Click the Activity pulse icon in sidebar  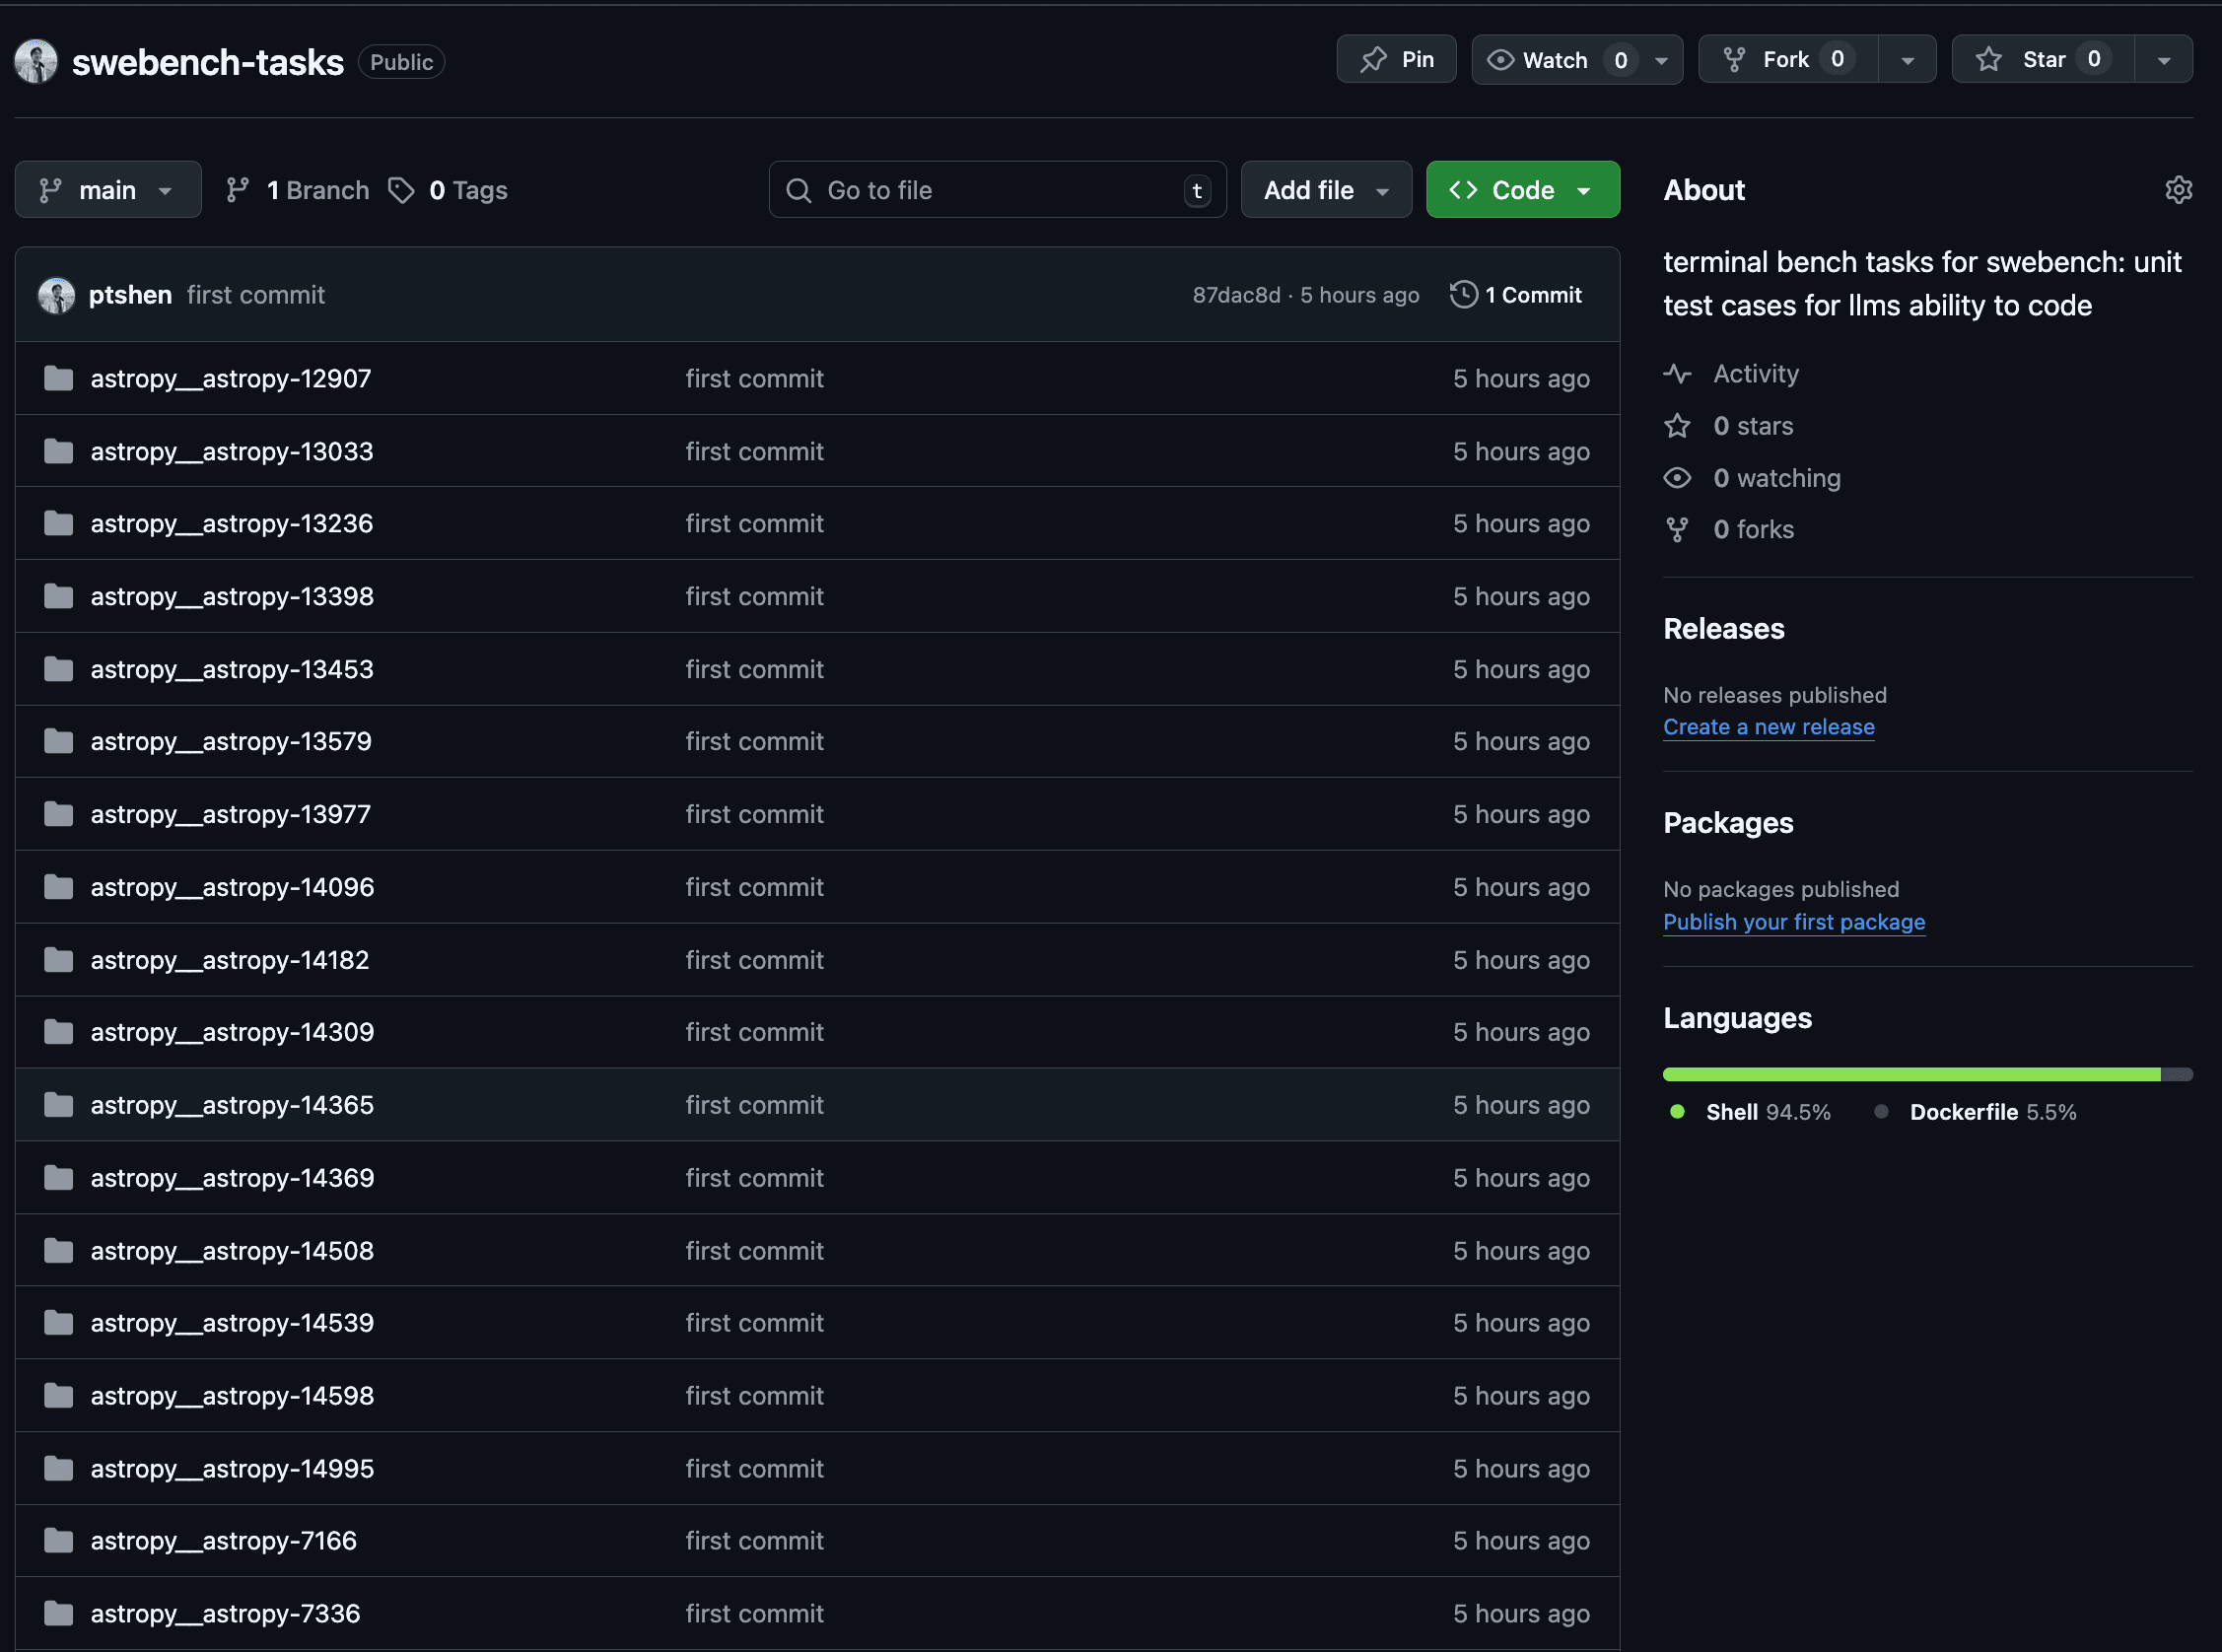tap(1677, 374)
